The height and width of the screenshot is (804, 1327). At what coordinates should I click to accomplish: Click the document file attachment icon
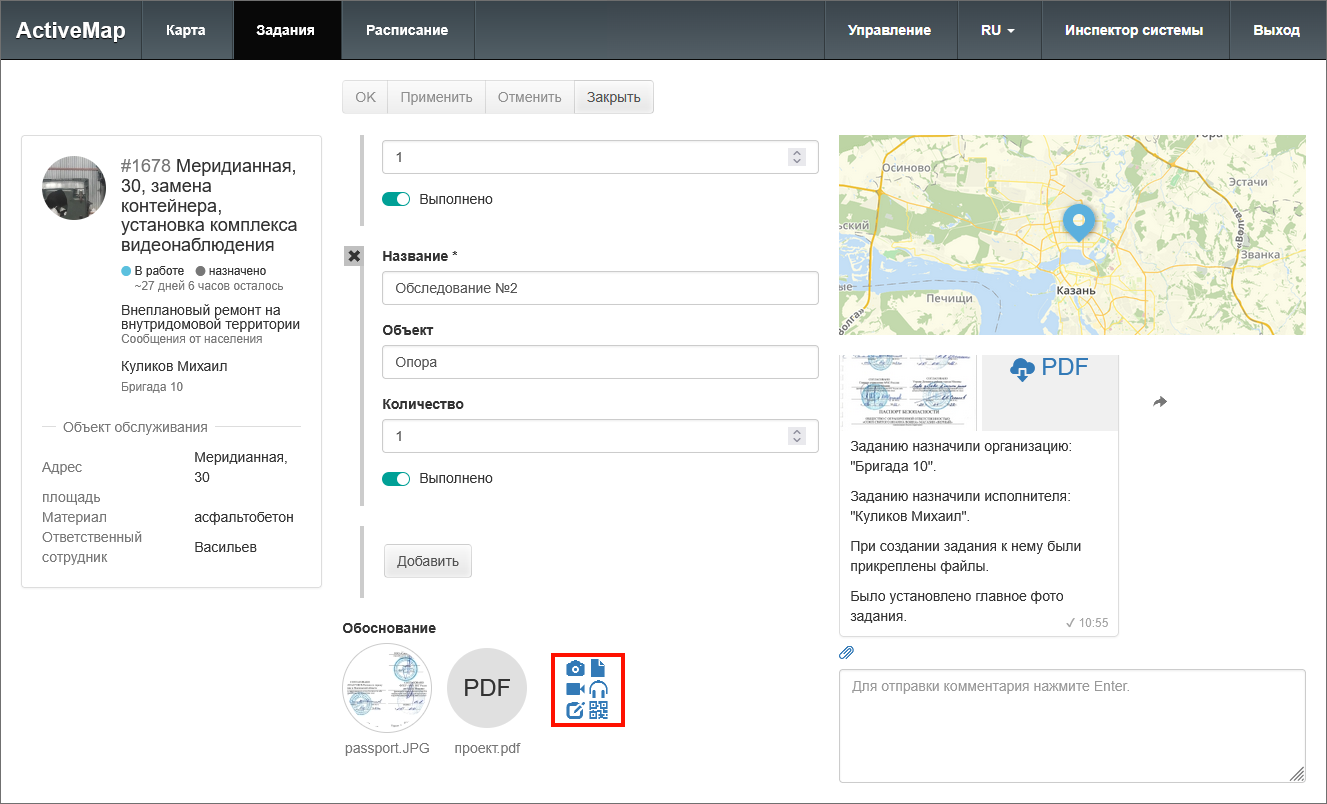tap(599, 668)
